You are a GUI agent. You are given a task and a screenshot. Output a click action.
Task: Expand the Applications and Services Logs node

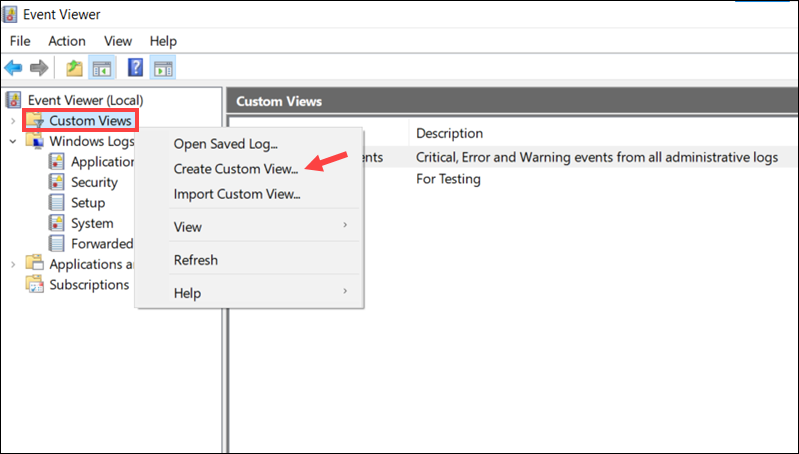coord(13,264)
